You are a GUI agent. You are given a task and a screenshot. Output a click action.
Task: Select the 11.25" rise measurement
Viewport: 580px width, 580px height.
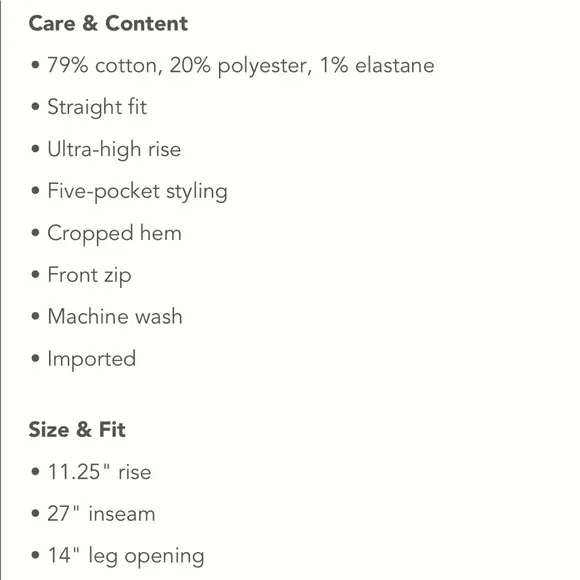100,472
